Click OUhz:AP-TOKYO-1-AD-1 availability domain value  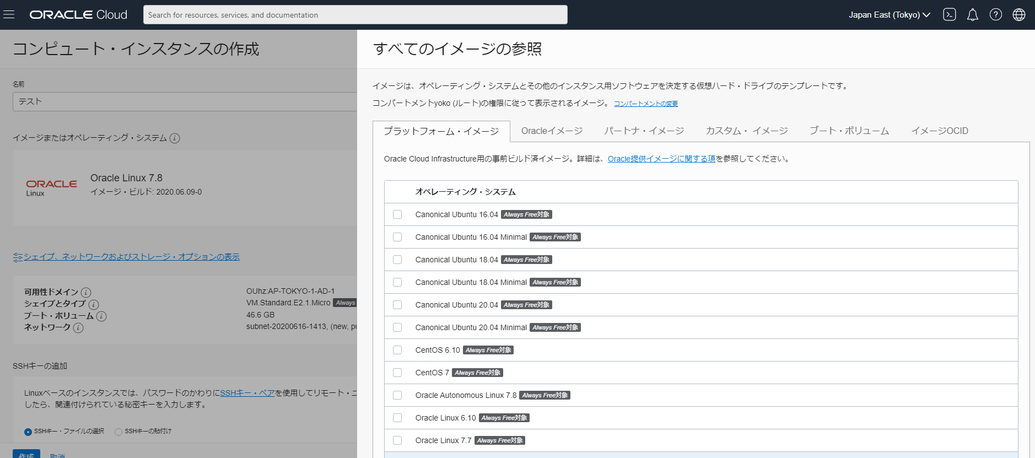point(290,291)
